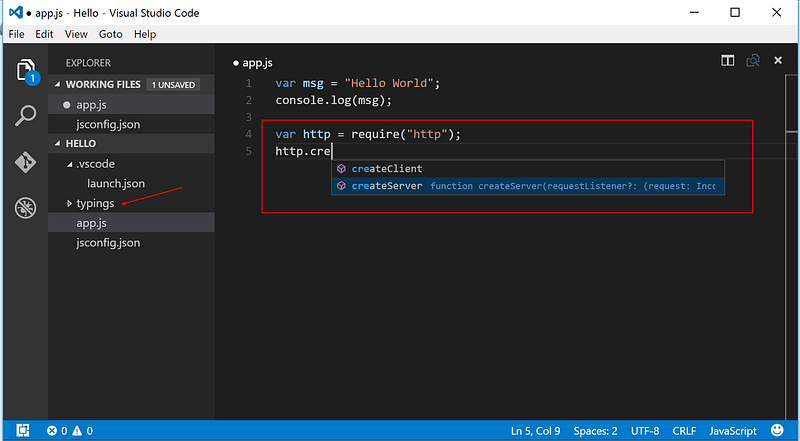Screen dimensions: 800x441
Task: Collapse the HELLO folder section
Action: pyautogui.click(x=57, y=144)
